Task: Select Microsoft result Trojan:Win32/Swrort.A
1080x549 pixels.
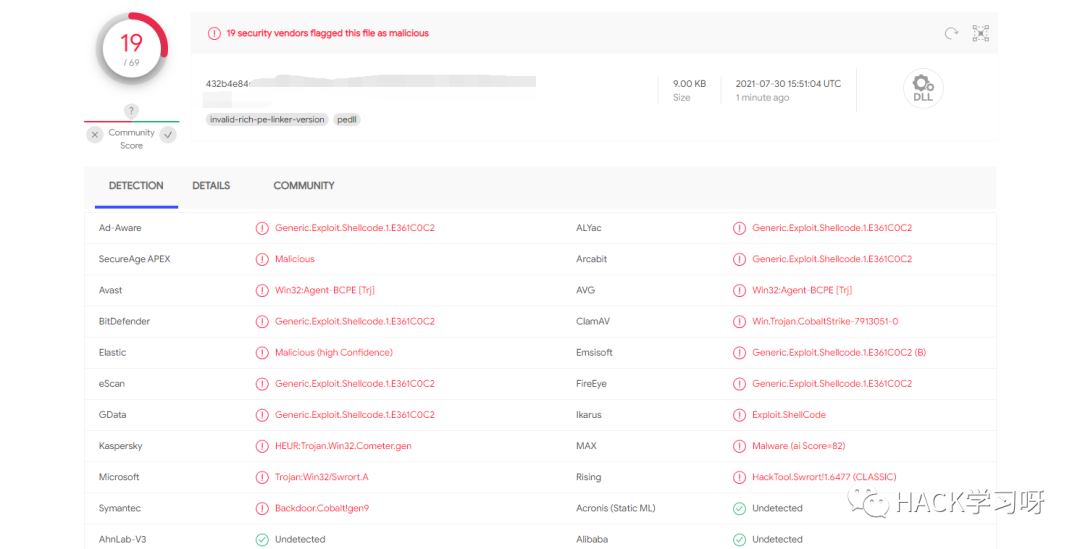Action: [x=322, y=477]
